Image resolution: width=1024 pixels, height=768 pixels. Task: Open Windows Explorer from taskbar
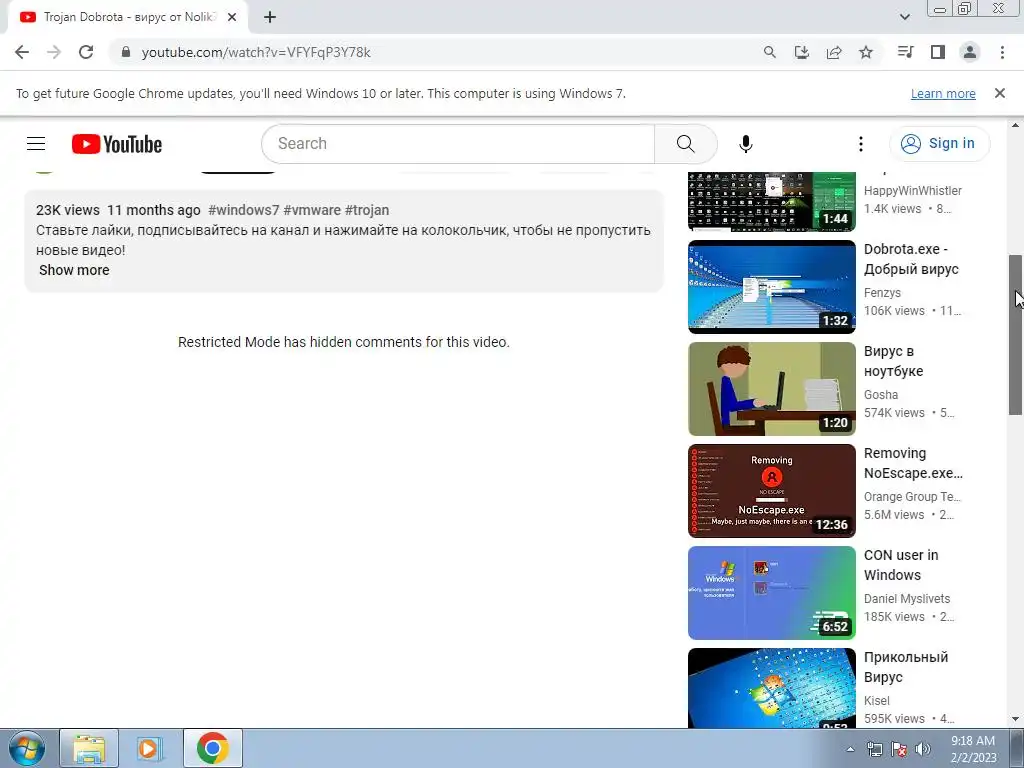89,748
